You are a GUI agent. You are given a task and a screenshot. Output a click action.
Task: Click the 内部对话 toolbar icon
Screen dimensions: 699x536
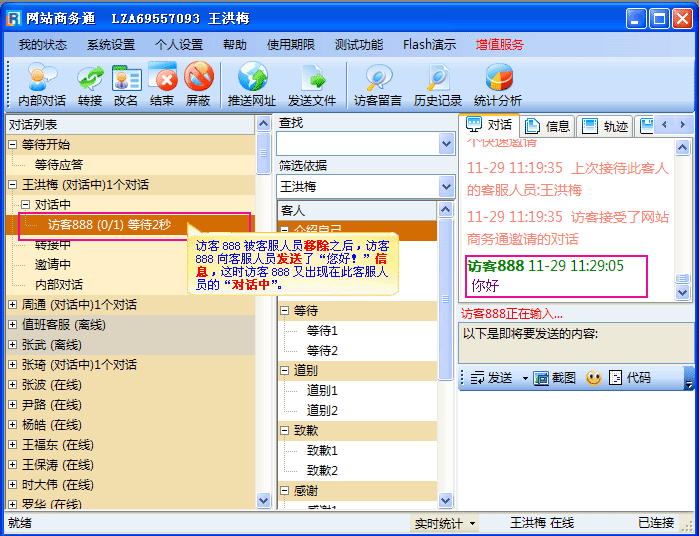coord(42,77)
